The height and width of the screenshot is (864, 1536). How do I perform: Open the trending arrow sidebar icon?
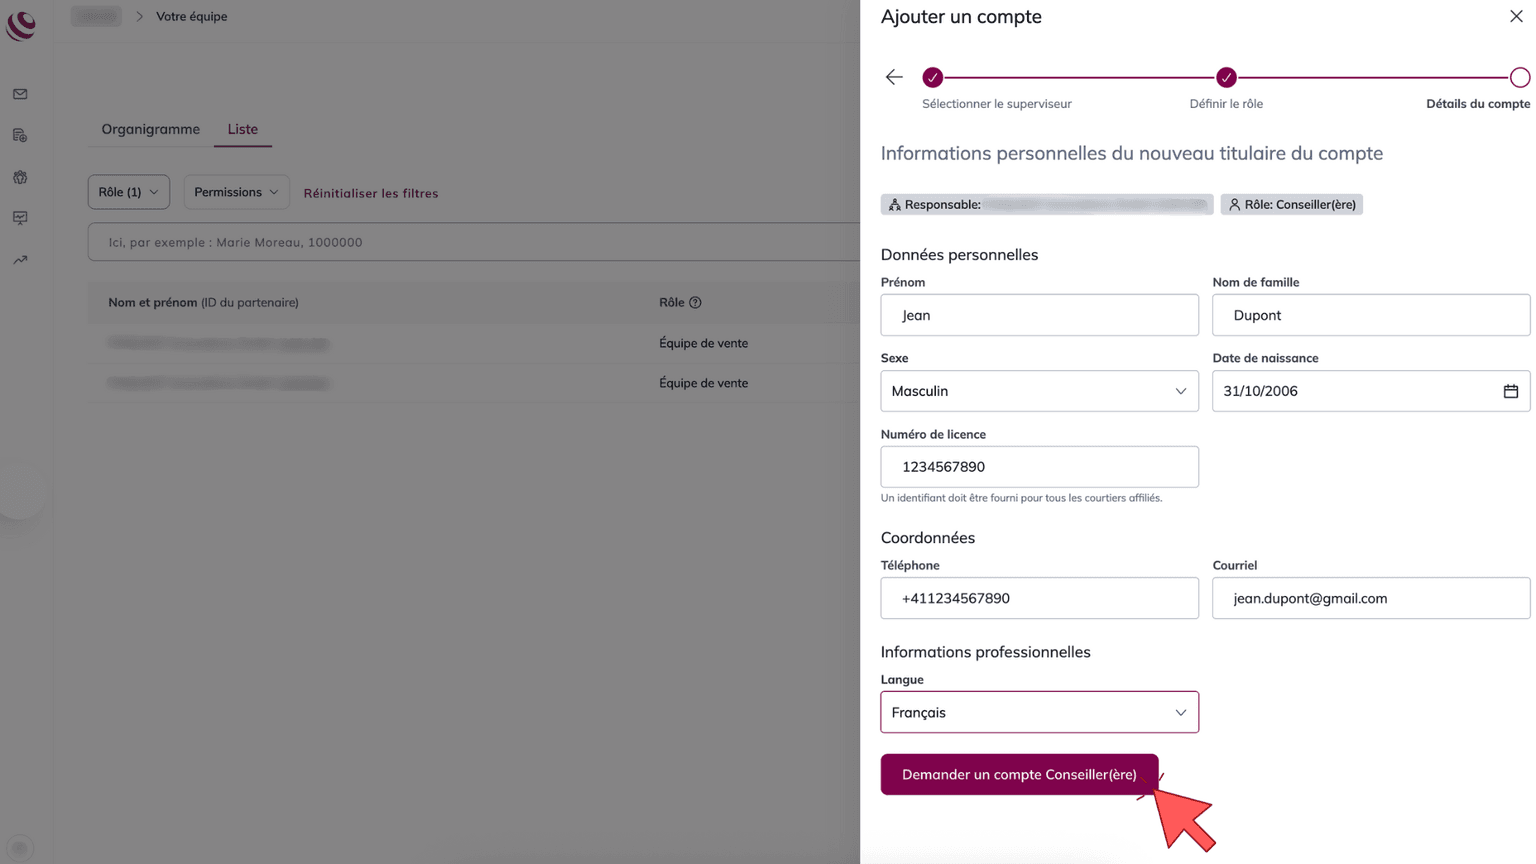[x=20, y=260]
